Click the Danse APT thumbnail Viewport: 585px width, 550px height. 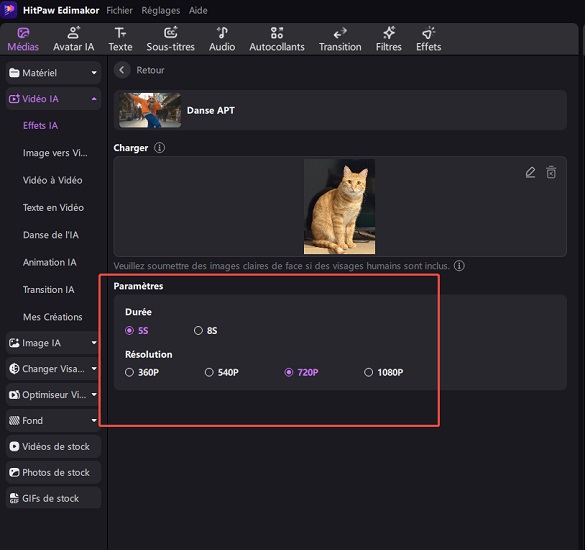[x=150, y=110]
